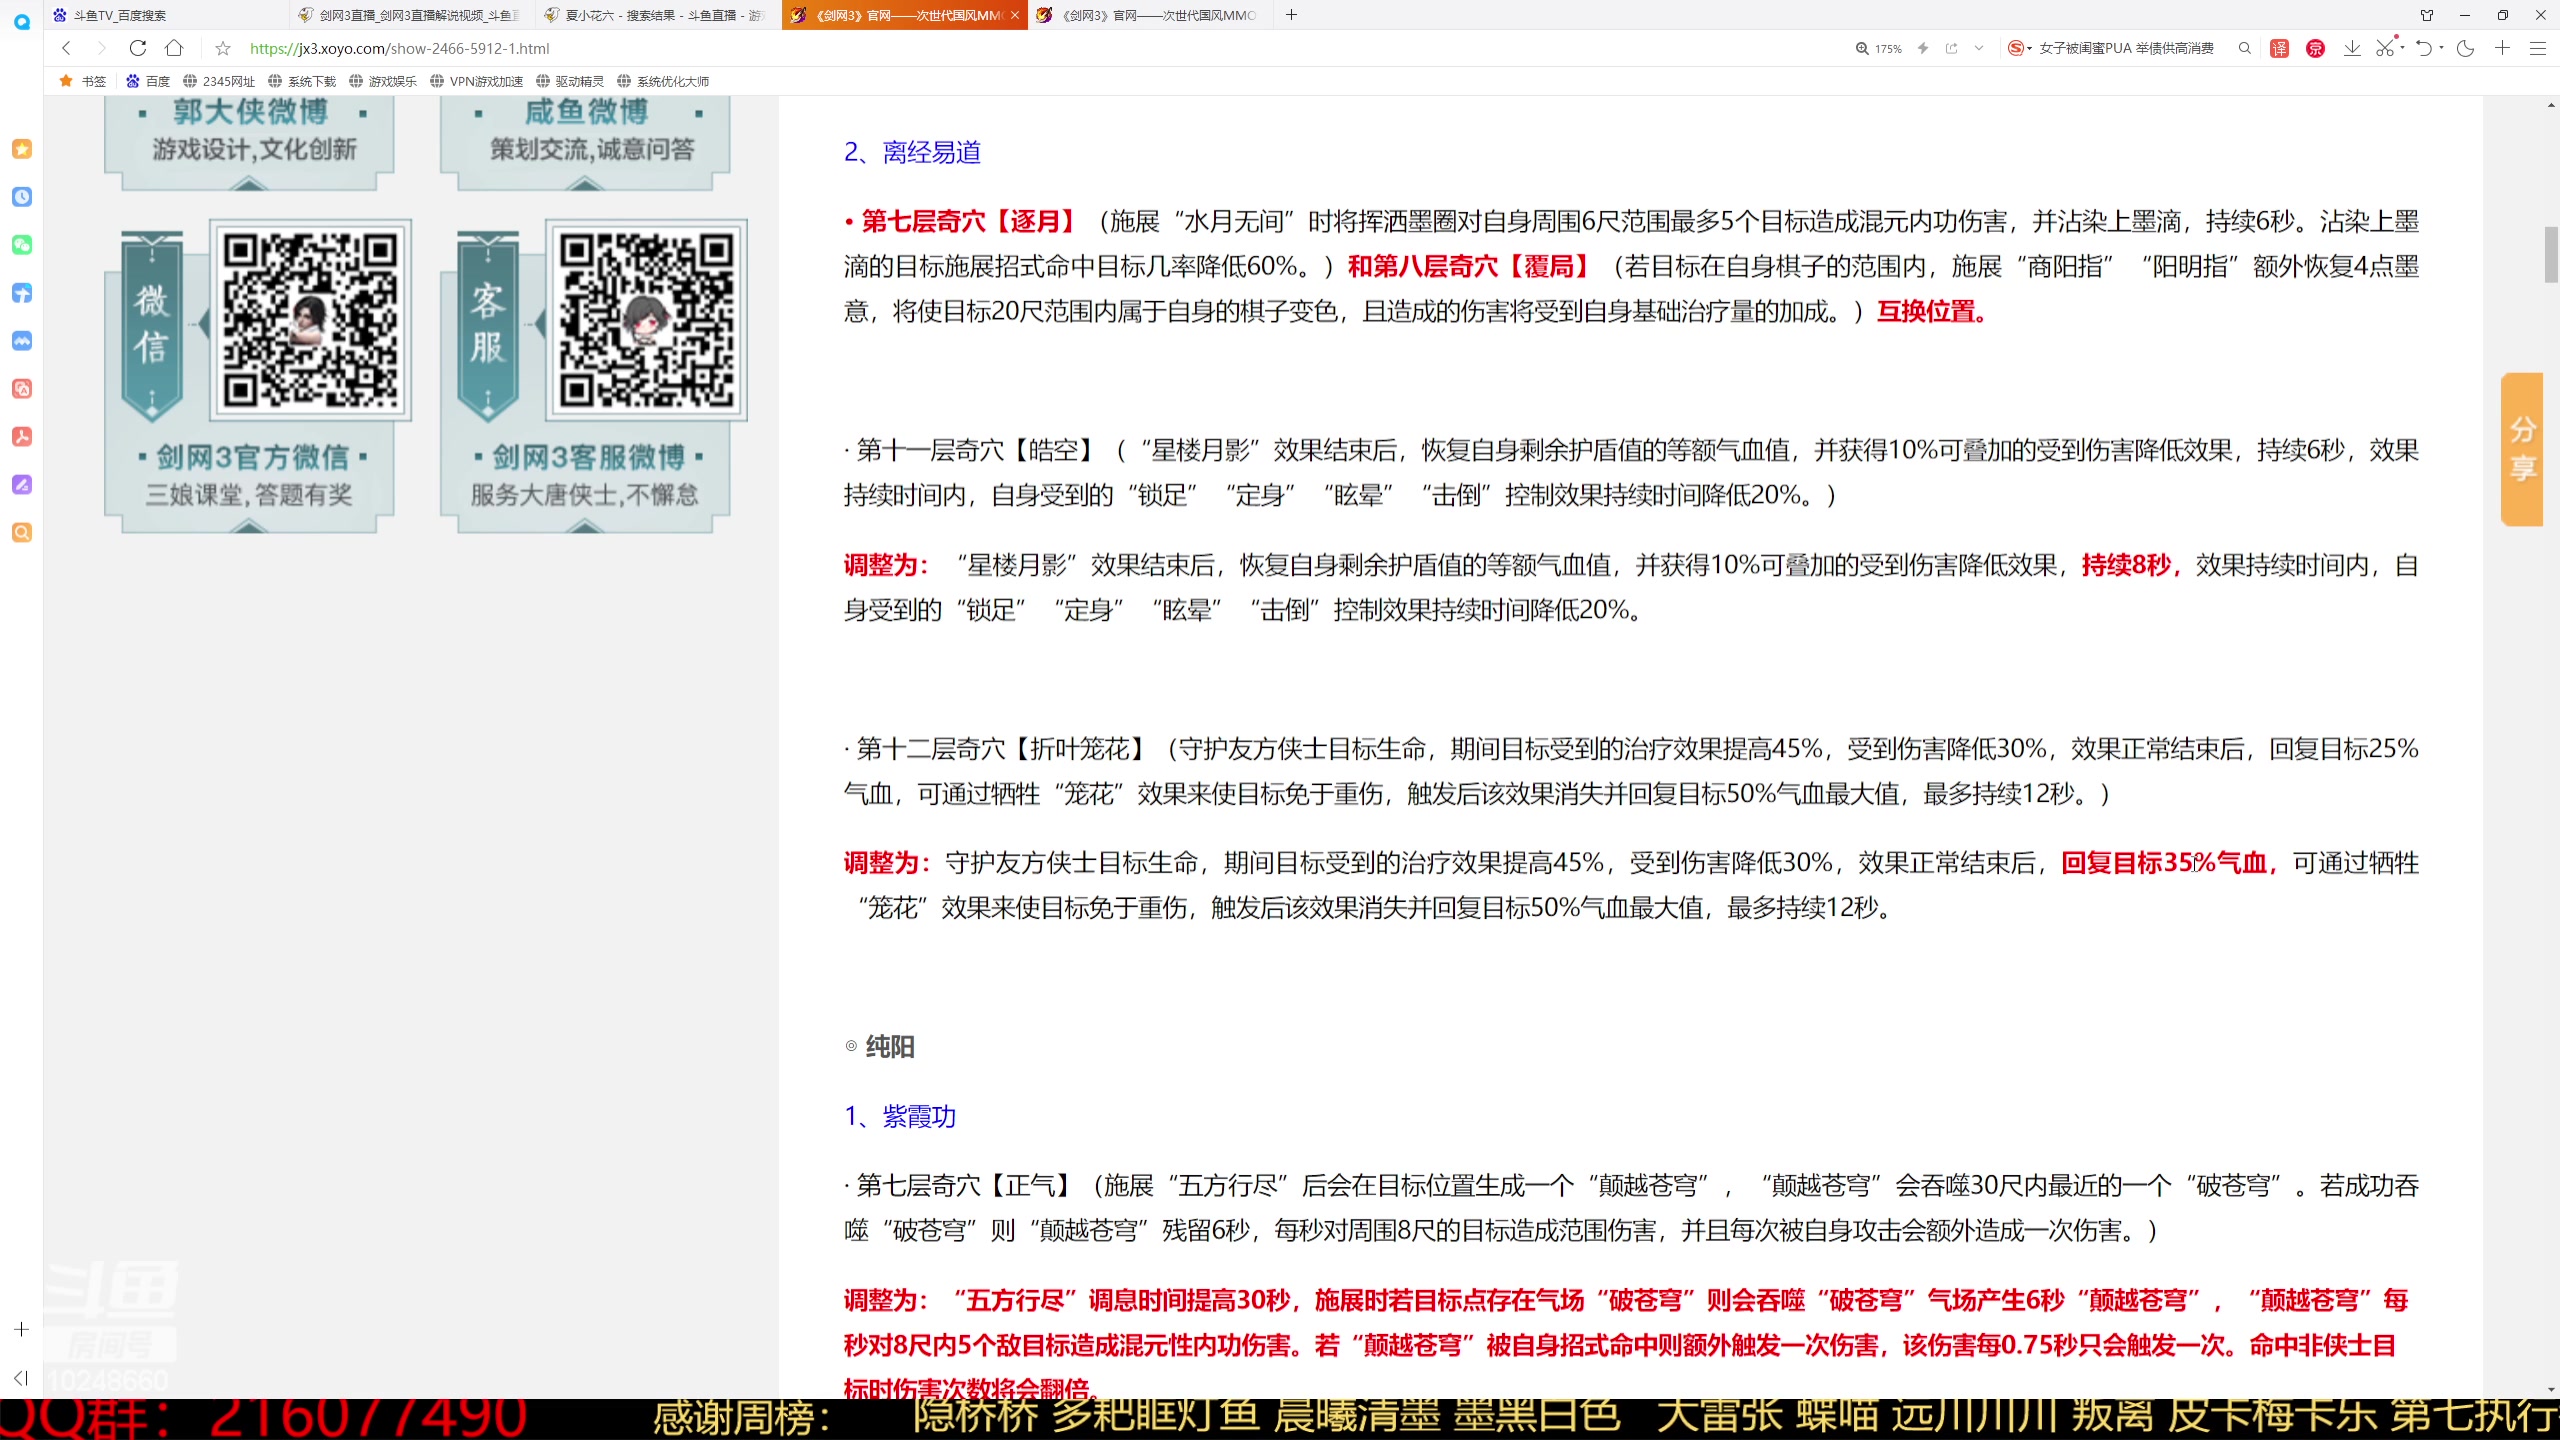2560x1440 pixels.
Task: Open the downloads manager icon
Action: pos(2352,48)
